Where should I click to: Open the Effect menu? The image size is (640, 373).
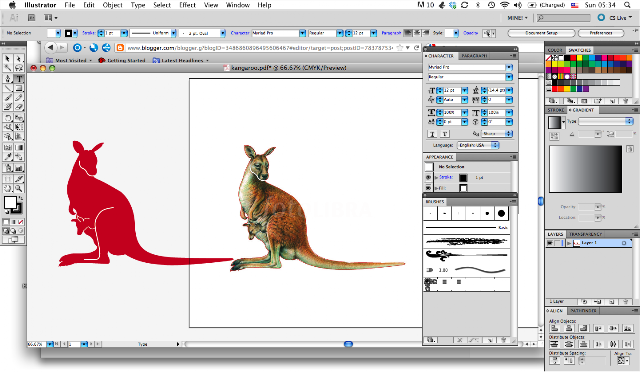point(187,5)
